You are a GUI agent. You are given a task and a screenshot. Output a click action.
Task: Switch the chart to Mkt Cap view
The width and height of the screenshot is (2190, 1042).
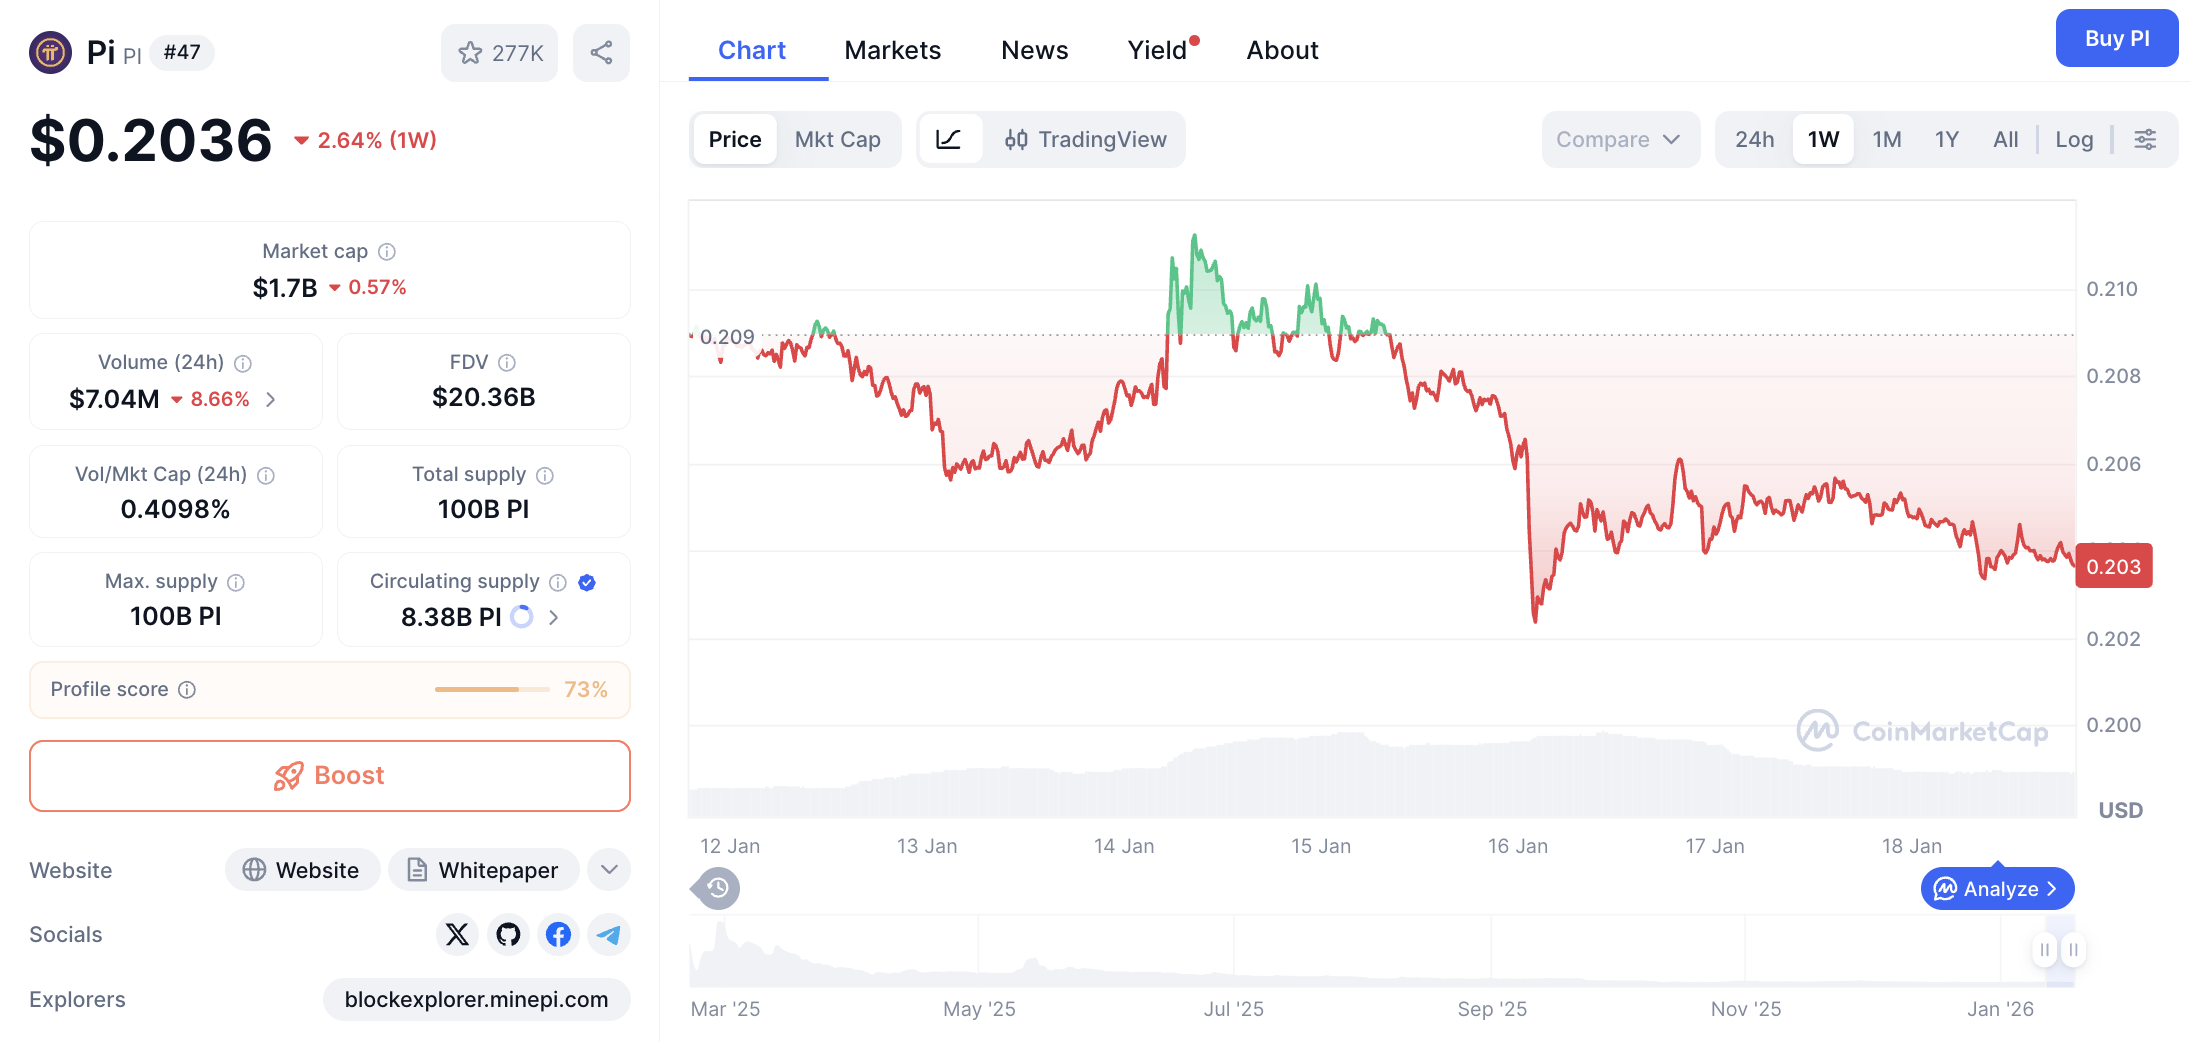tap(838, 139)
